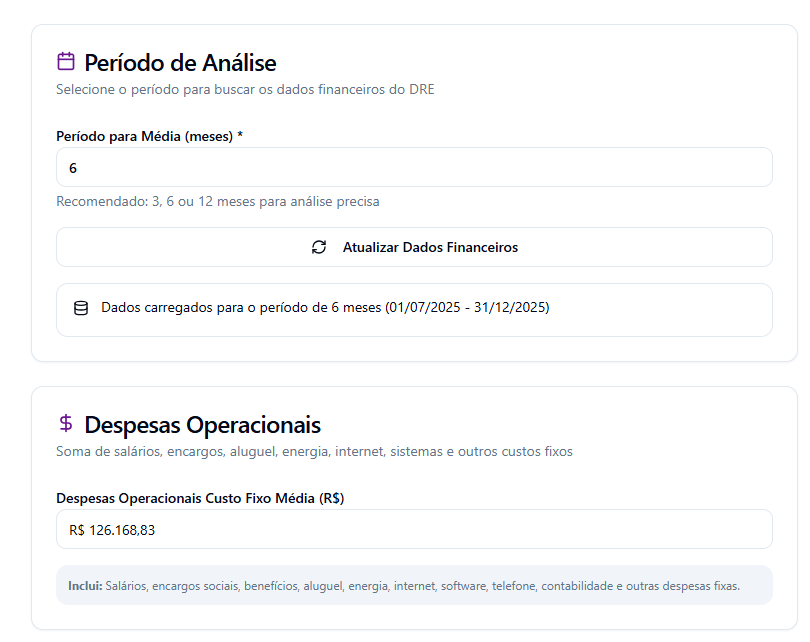
Task: Focus the Período para Média months input
Action: pyautogui.click(x=414, y=167)
